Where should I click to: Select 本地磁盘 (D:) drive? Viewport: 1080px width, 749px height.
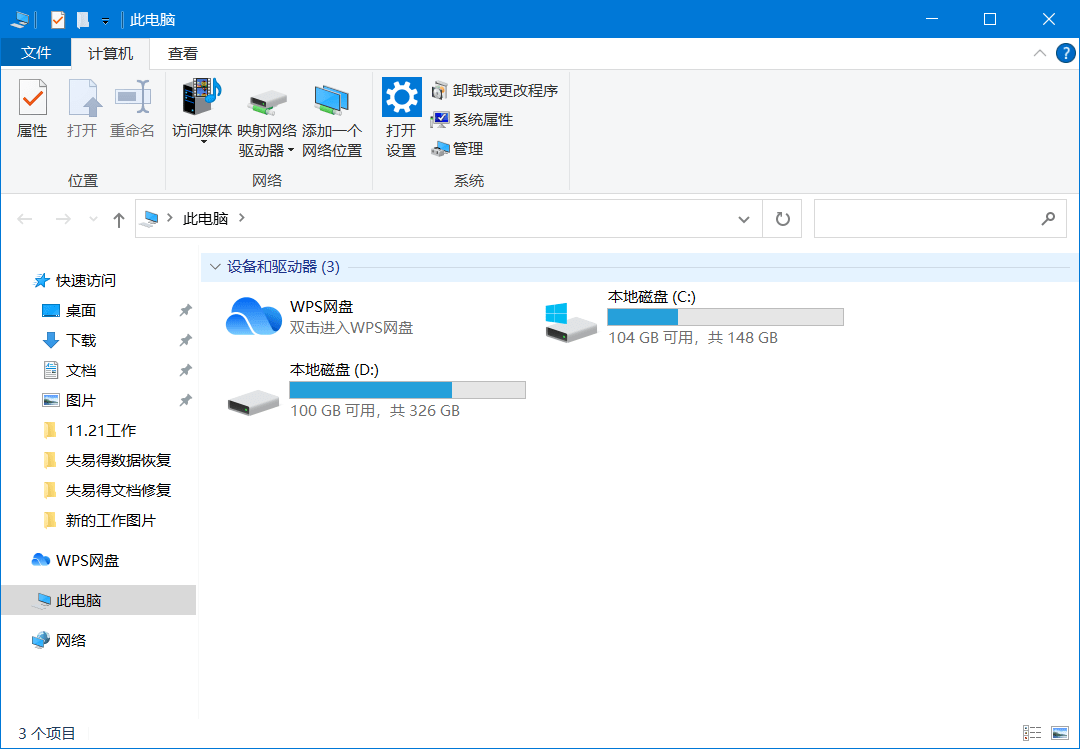[376, 390]
